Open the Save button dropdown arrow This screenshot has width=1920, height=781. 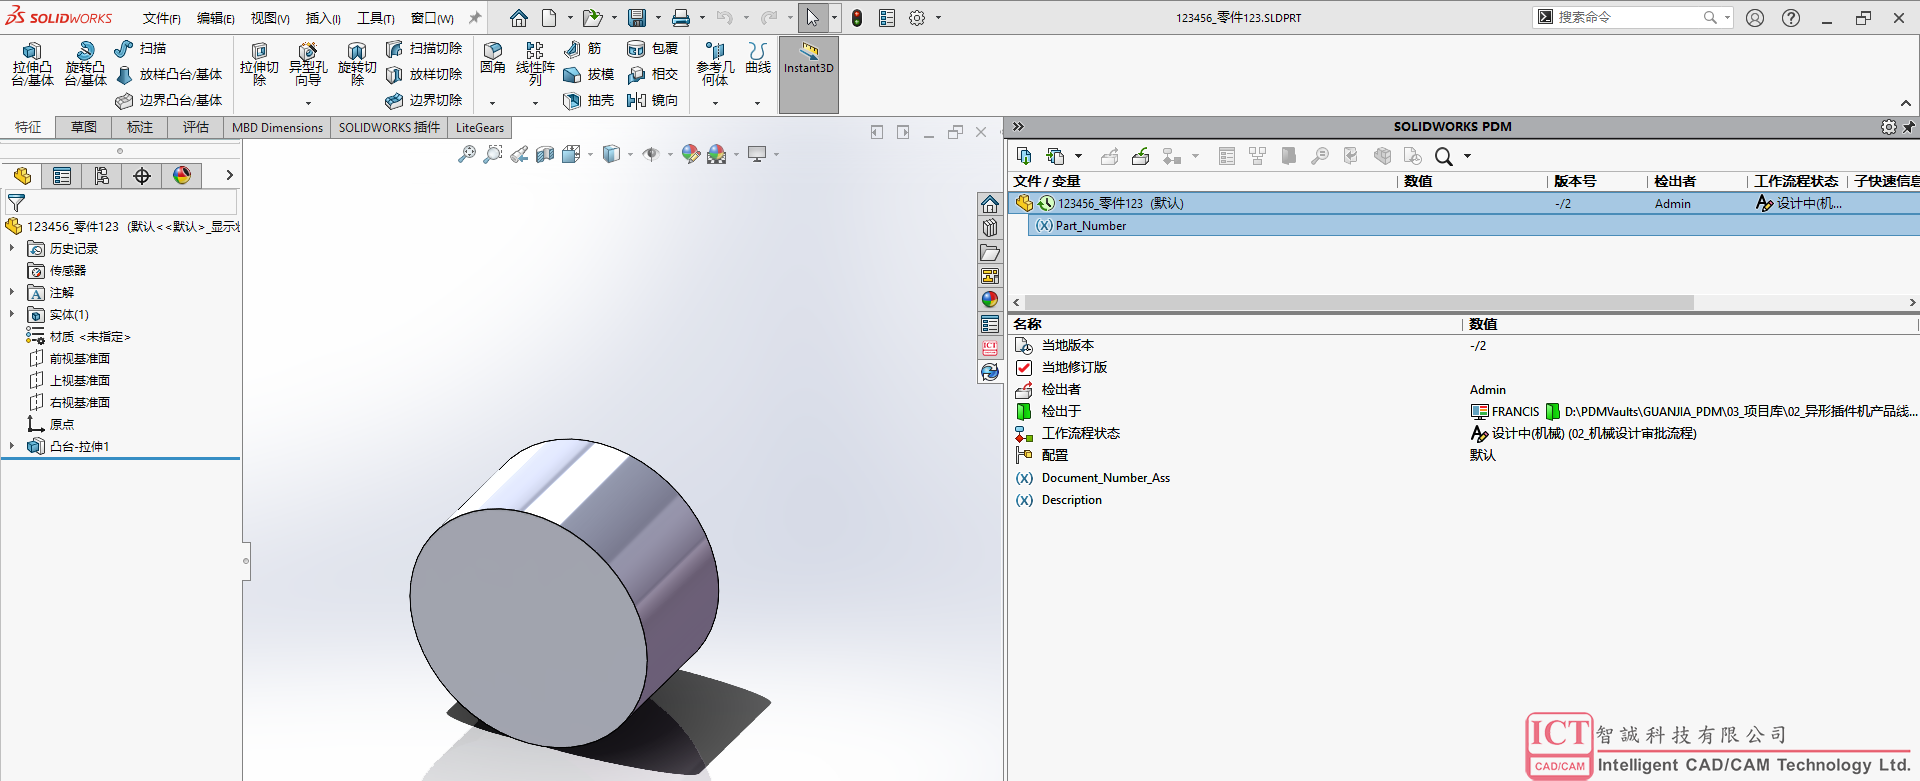tap(658, 18)
